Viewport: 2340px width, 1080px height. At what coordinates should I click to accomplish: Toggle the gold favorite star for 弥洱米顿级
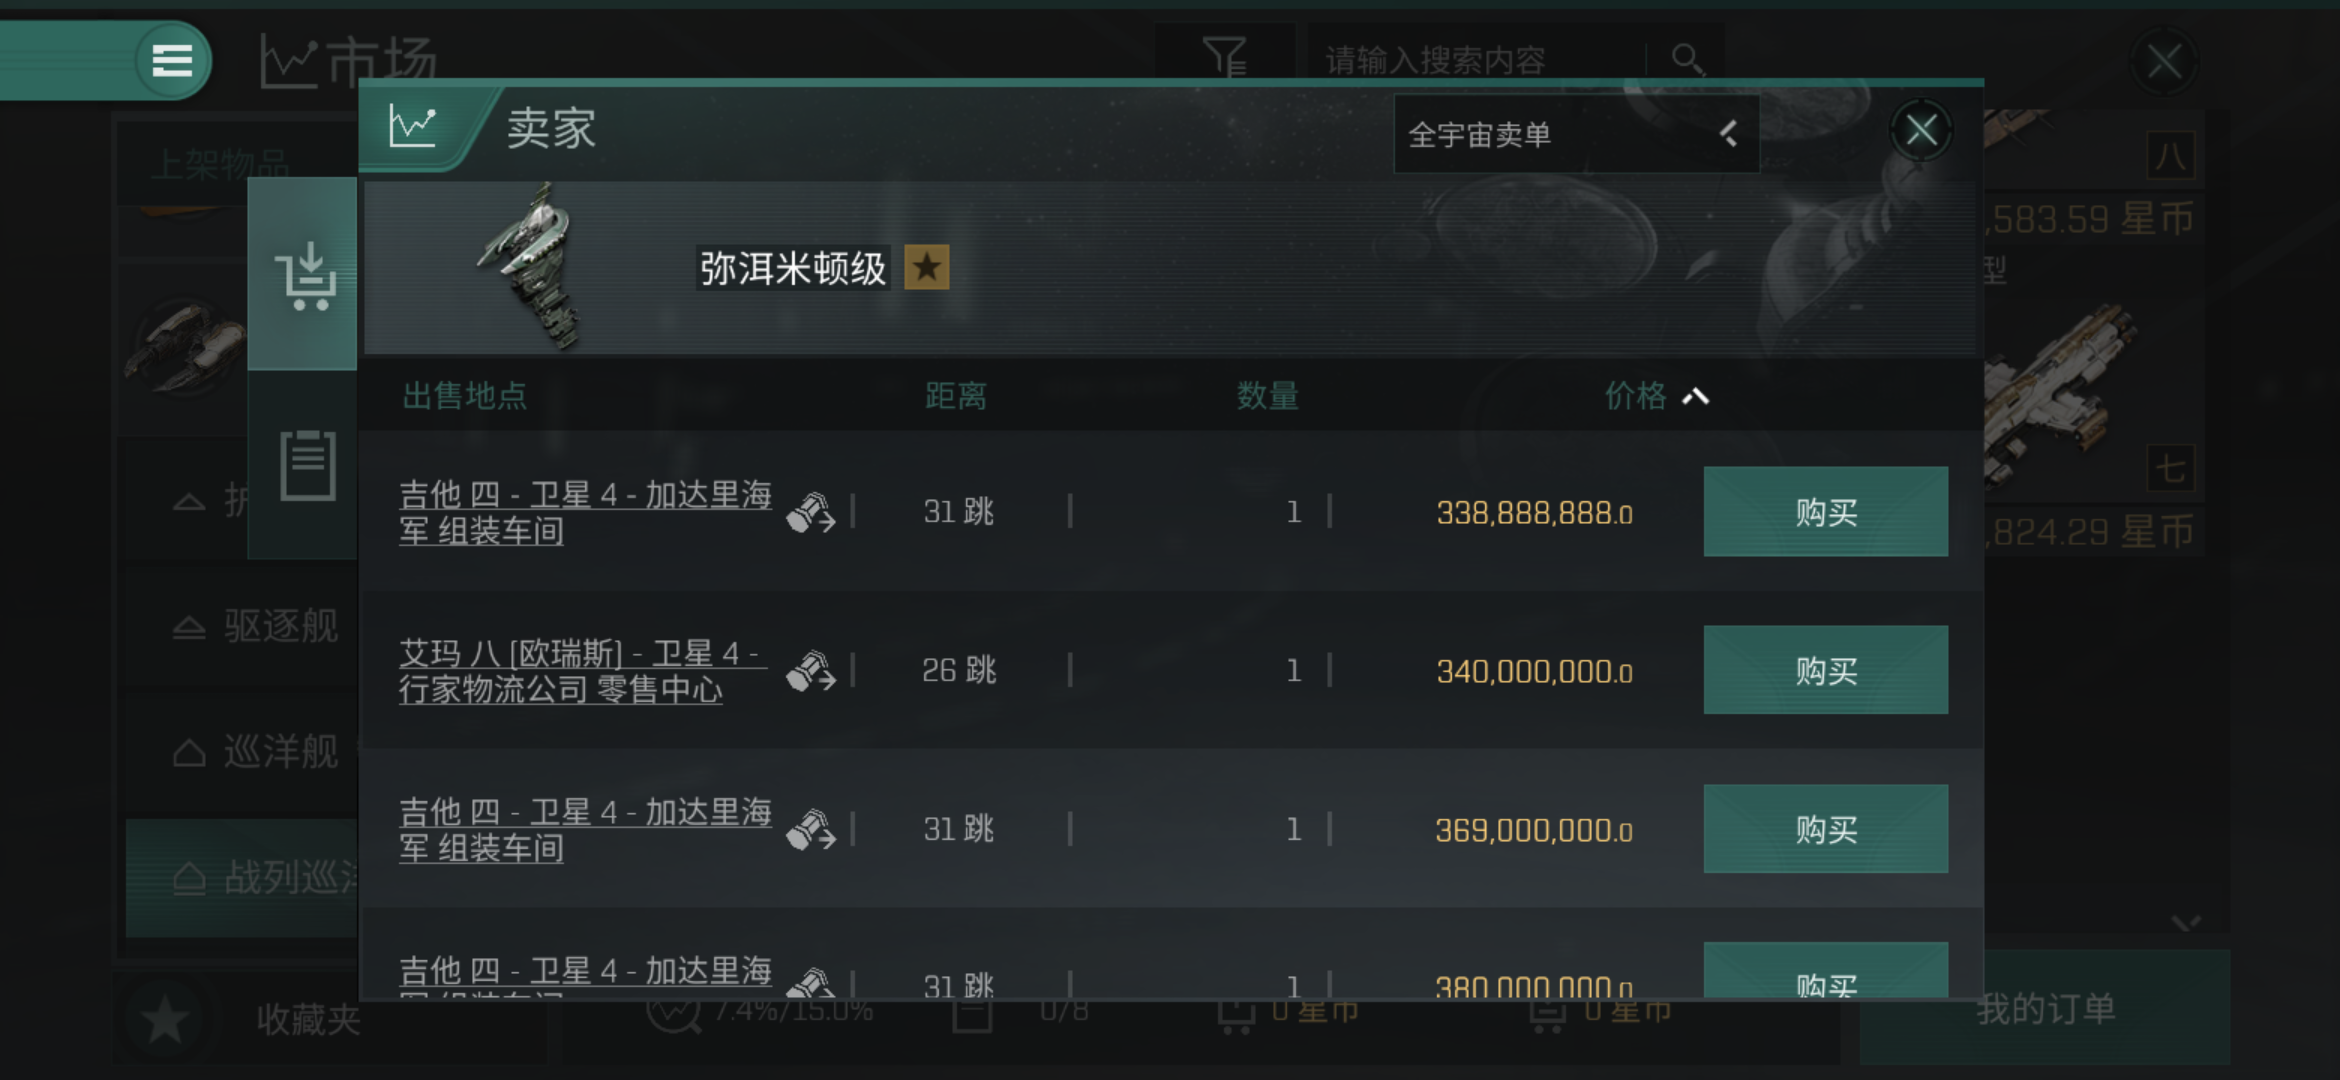[x=927, y=268]
